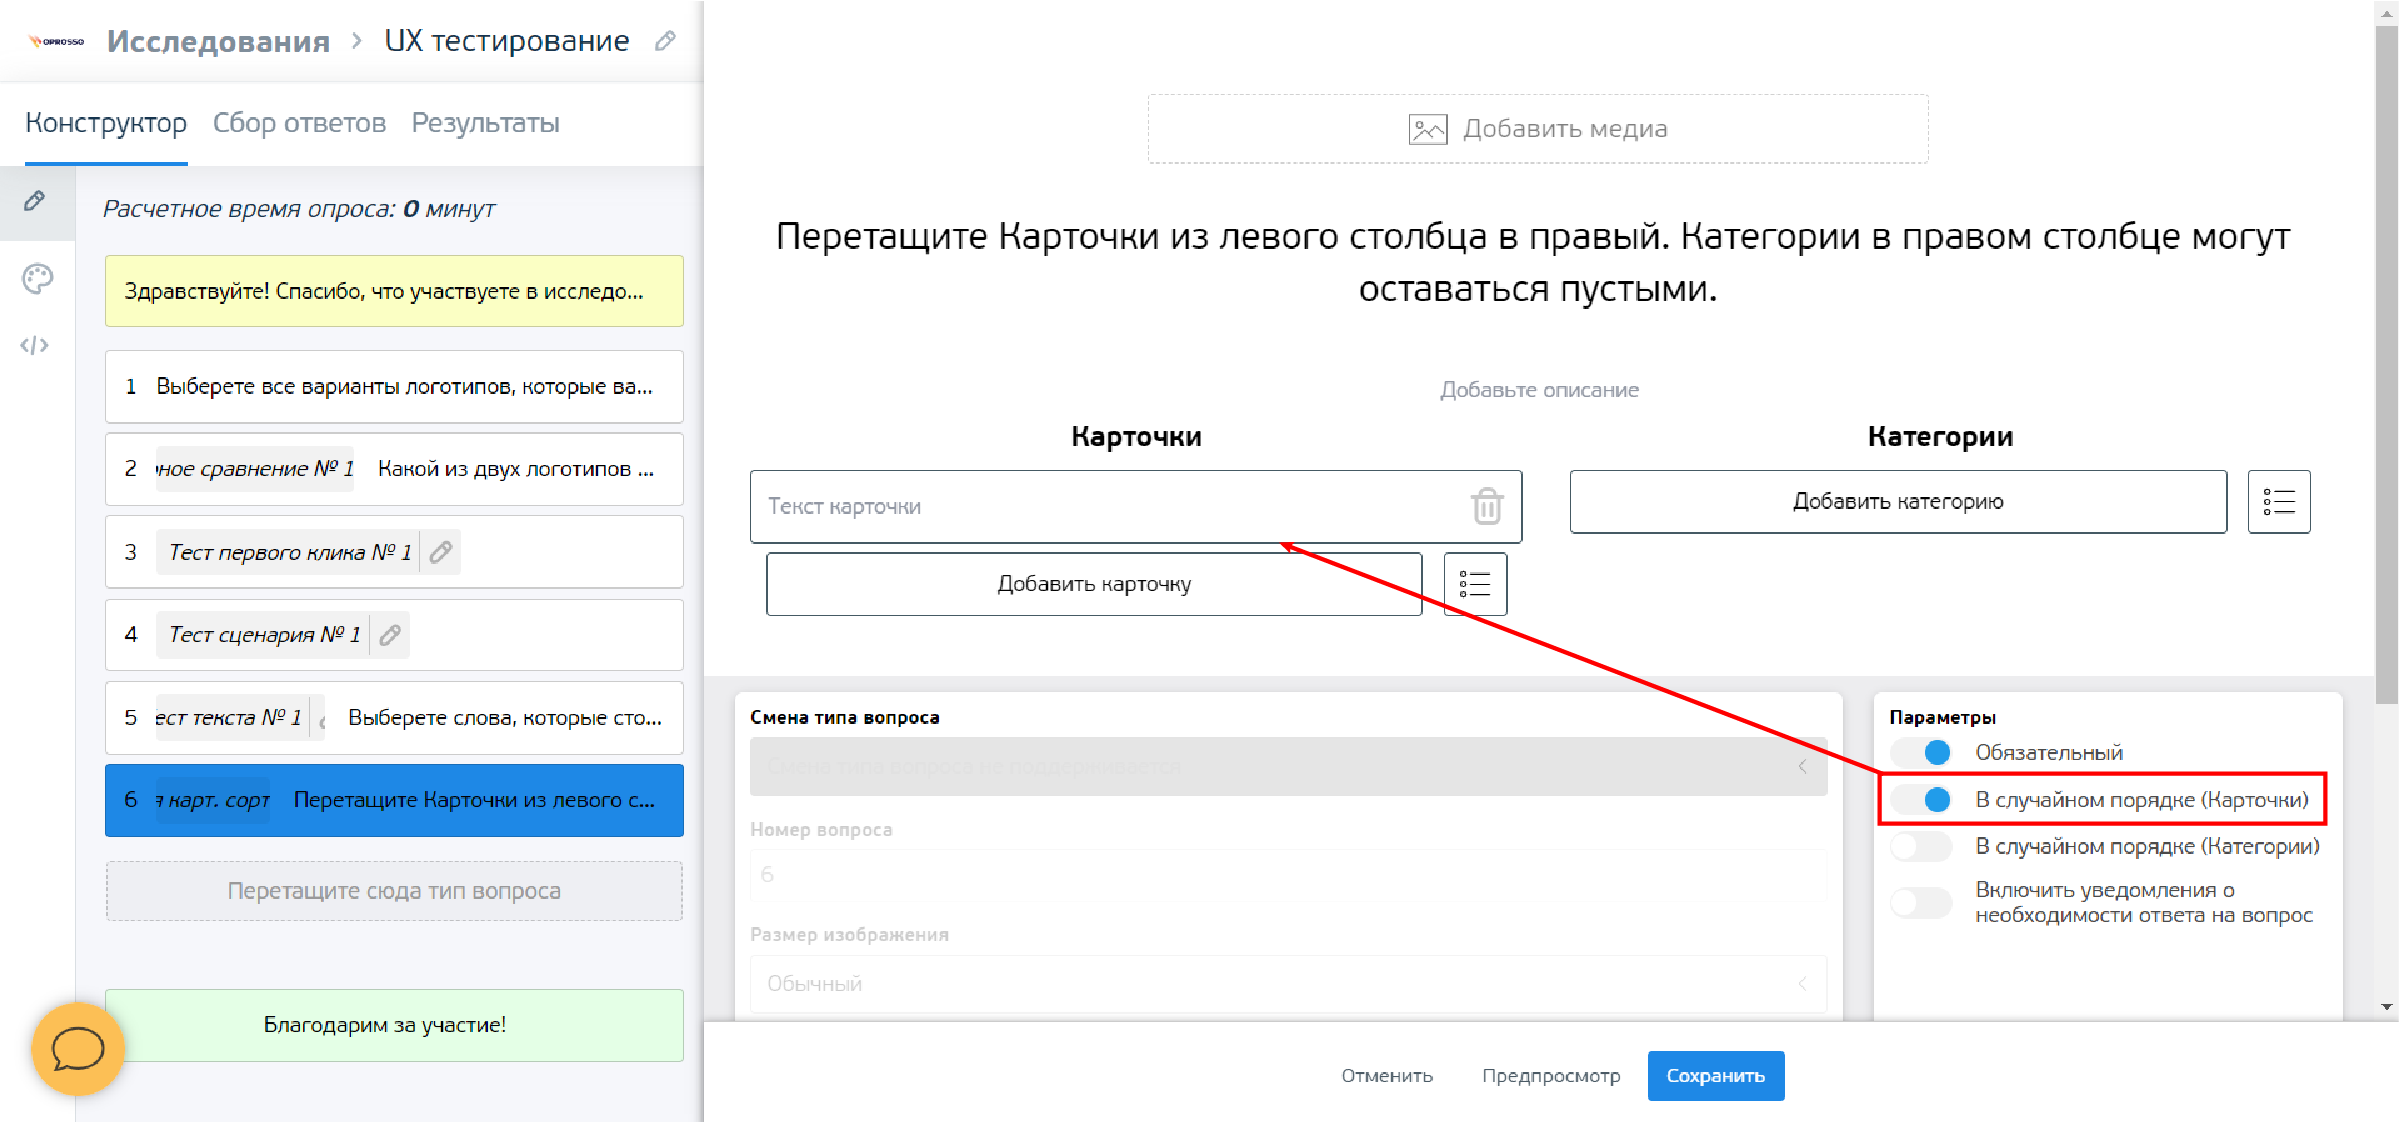This screenshot has height=1122, width=2400.
Task: Select the greeting Здравствуйте! Спасибо block
Action: click(x=394, y=291)
